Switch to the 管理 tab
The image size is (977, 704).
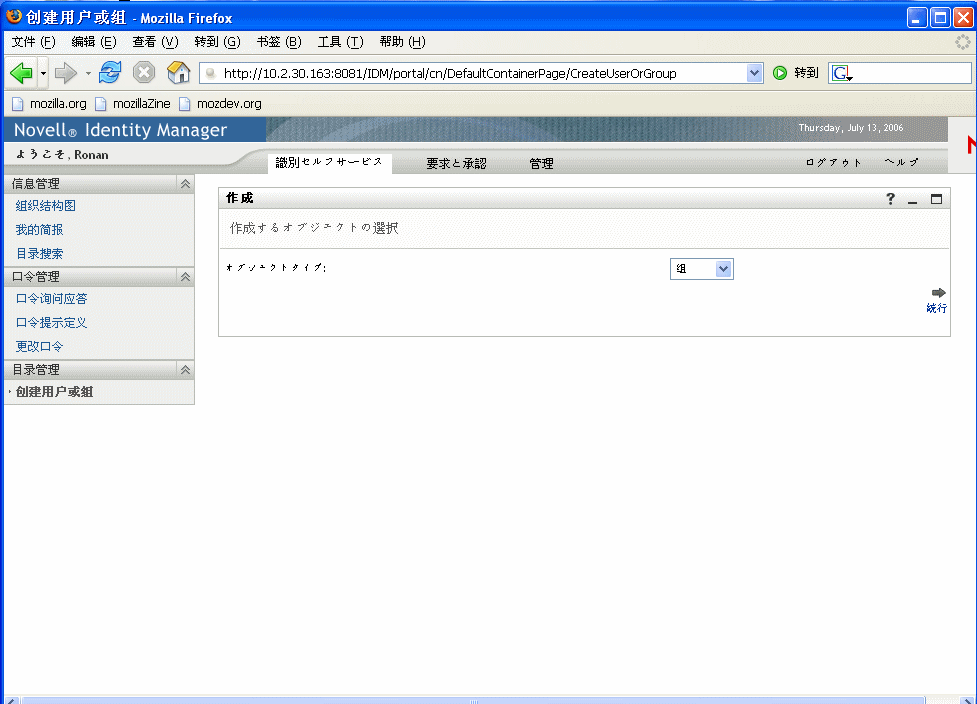(541, 163)
